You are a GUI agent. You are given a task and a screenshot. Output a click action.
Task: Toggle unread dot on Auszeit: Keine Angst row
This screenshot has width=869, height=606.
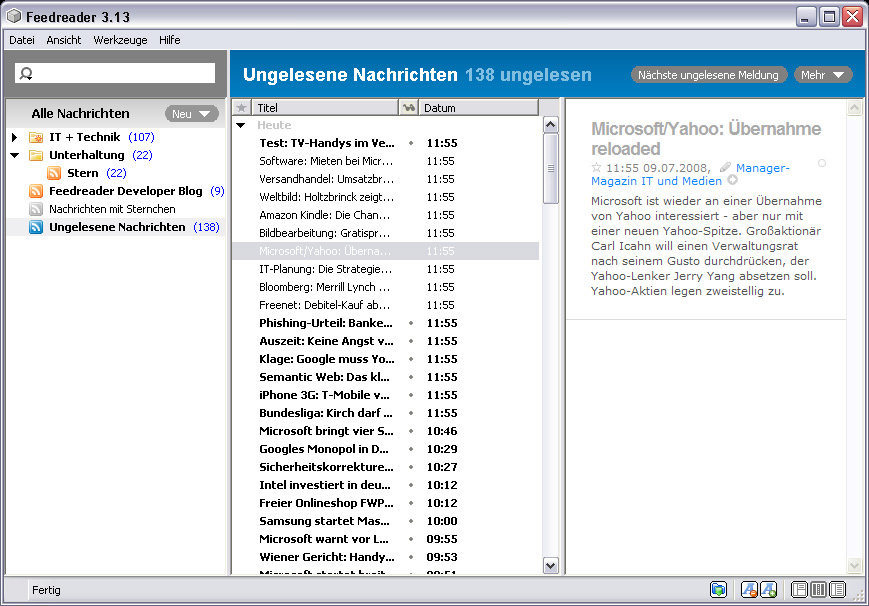(411, 341)
